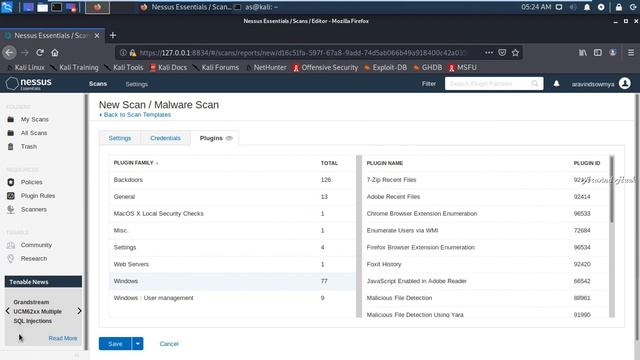This screenshot has width=640, height=360.
Task: Click the Firefox URL address bar
Action: (x=302, y=52)
